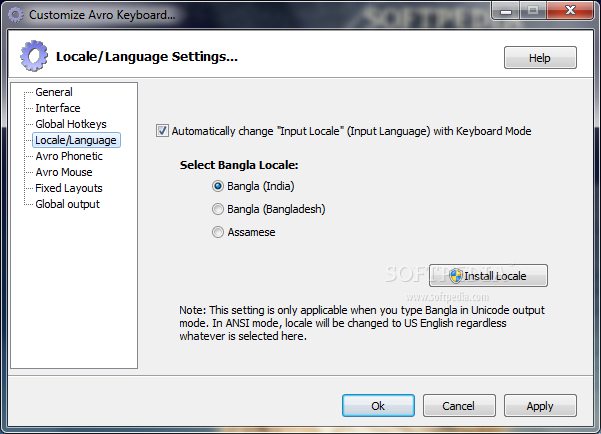Click the 'Locale/Language Settings...' header title
Viewport: 601px width, 434px height.
(x=147, y=57)
